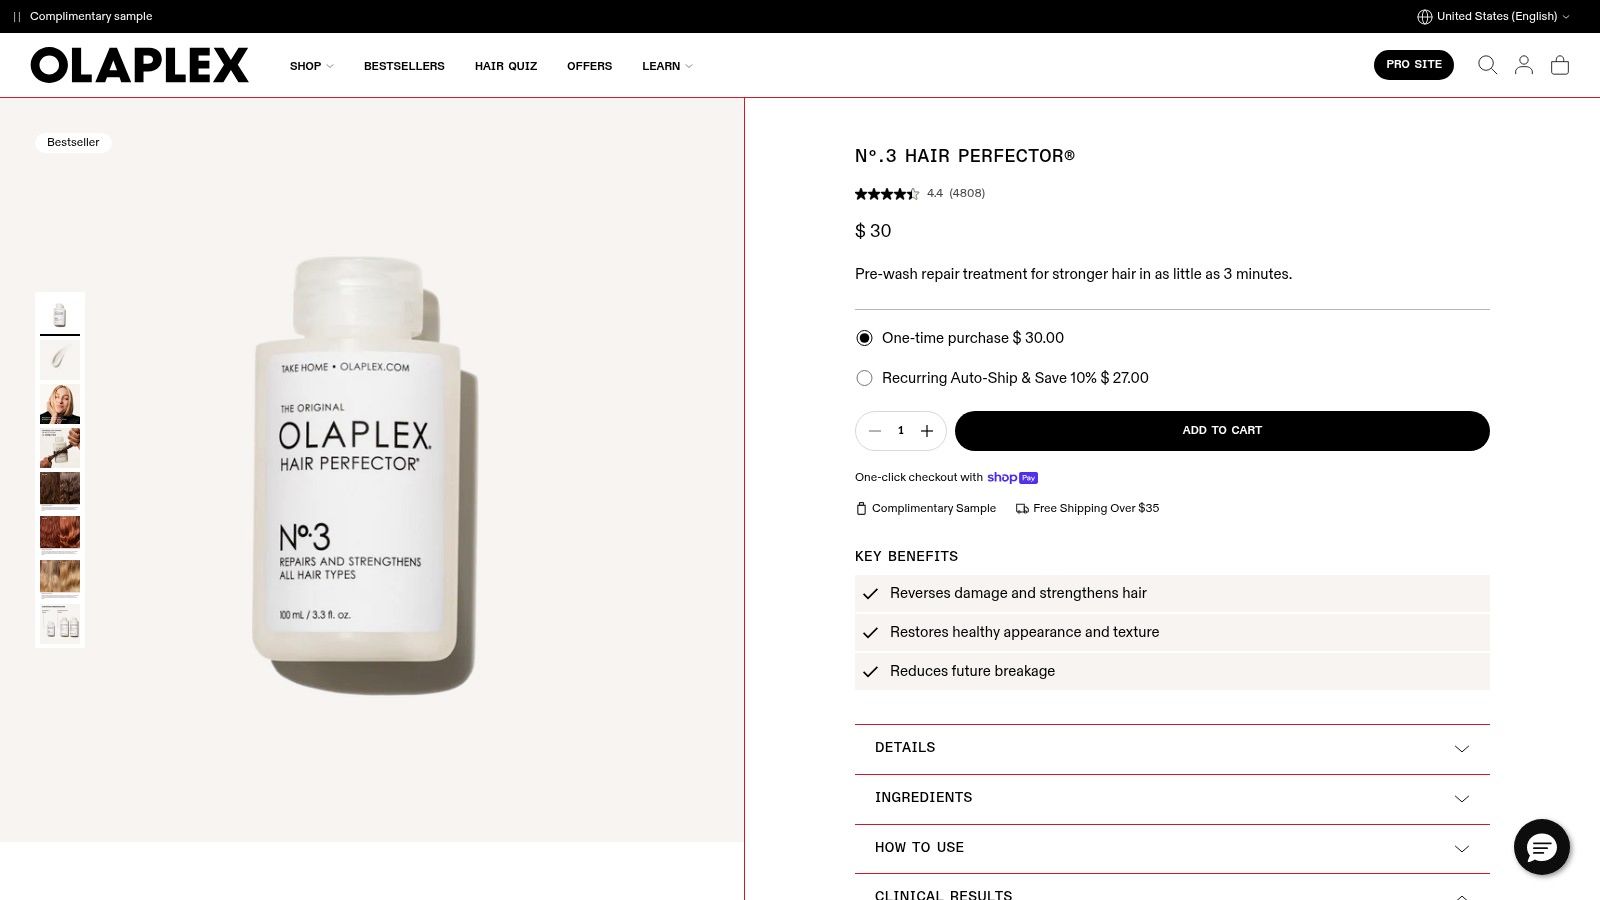
Task: Increase quantity with the plus icon
Action: 927,431
